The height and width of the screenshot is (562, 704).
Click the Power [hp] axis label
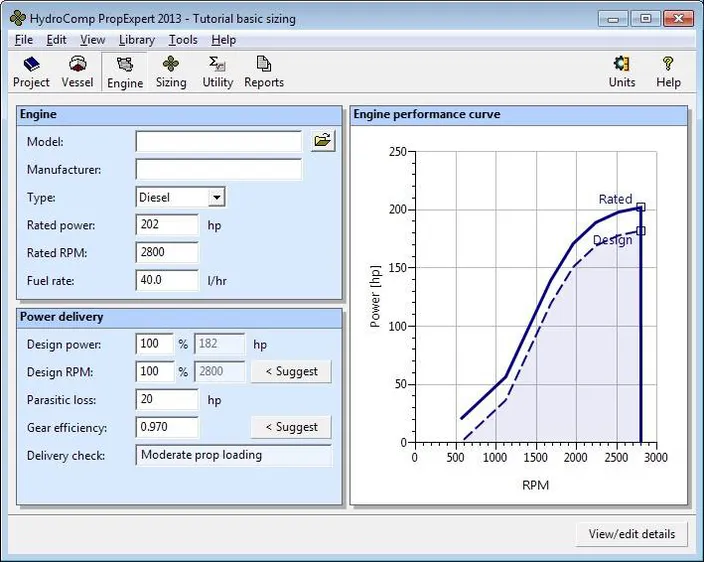point(375,296)
